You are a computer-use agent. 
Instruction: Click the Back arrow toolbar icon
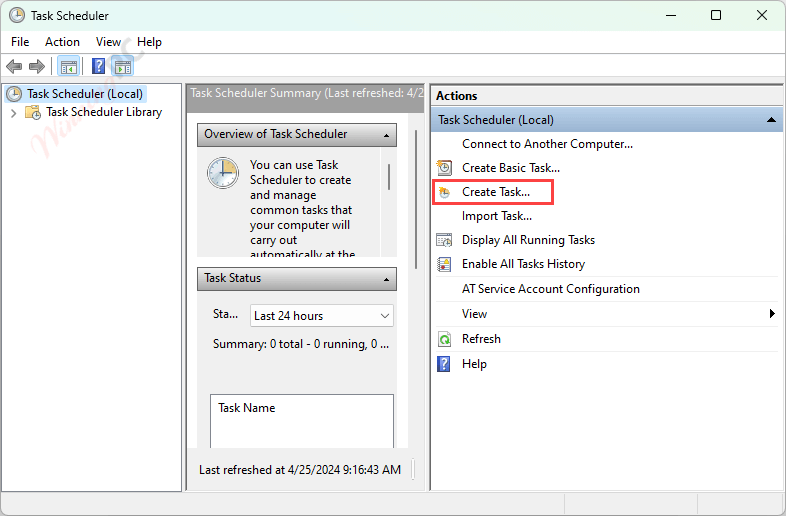pos(14,66)
